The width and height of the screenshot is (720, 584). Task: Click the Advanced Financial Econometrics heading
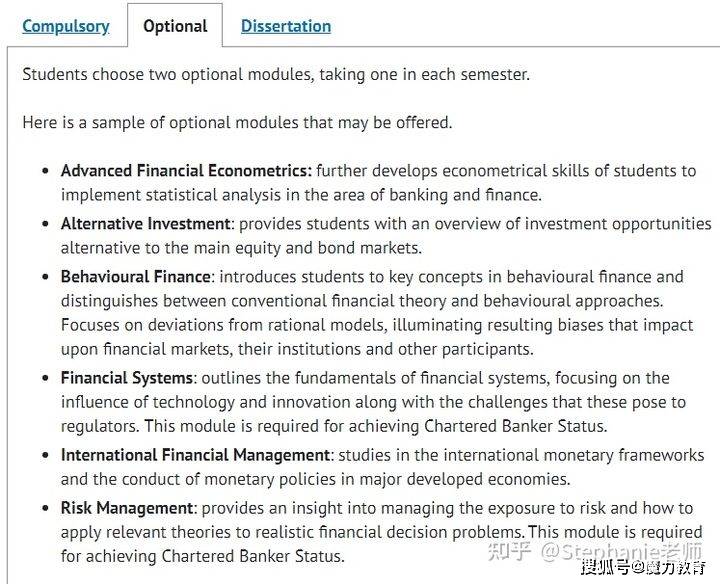coord(186,171)
